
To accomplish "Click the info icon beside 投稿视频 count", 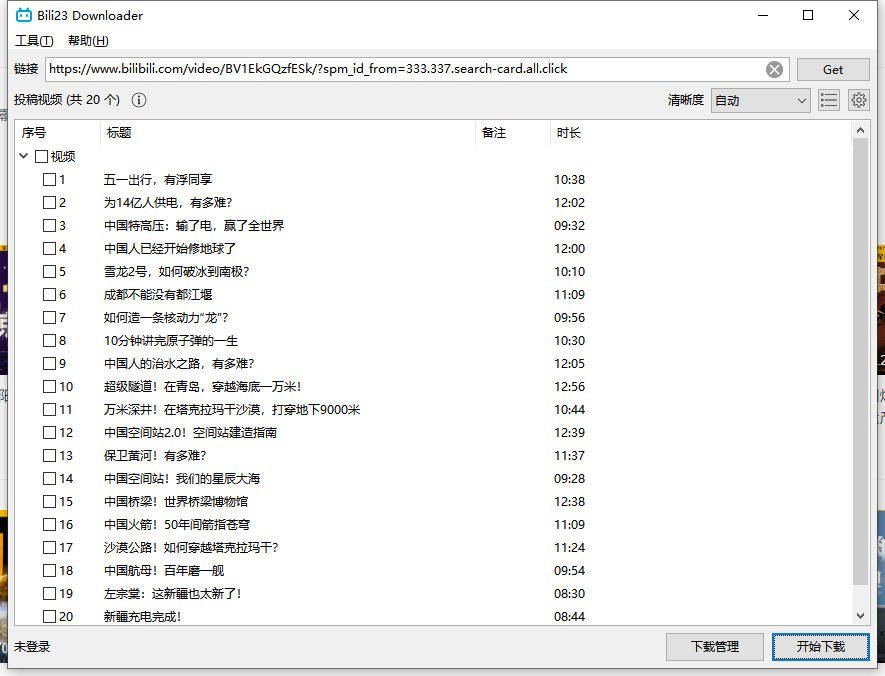I will point(139,100).
